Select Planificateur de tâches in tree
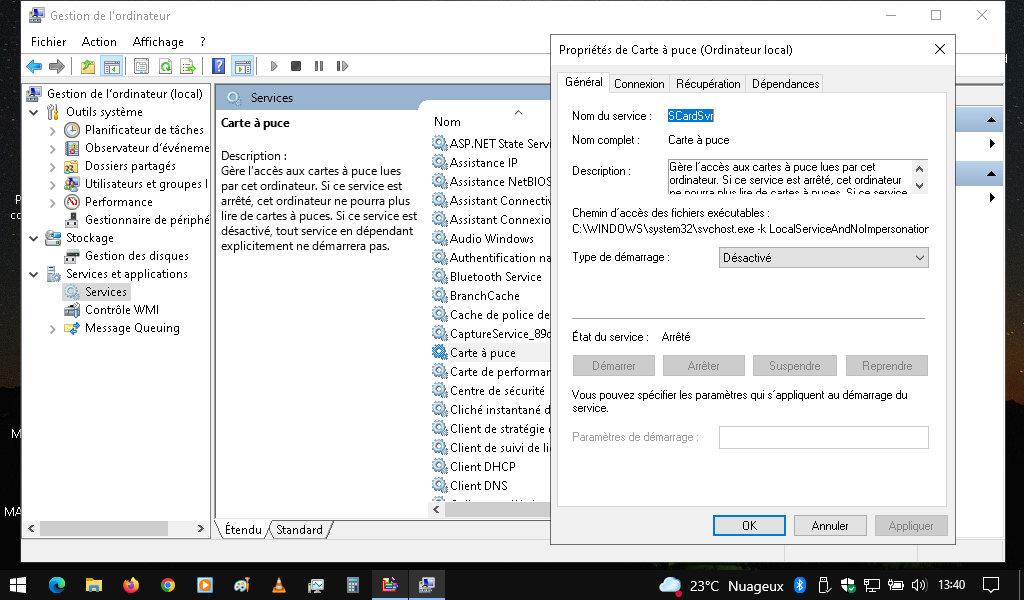Viewport: 1024px width, 600px height. coord(144,130)
